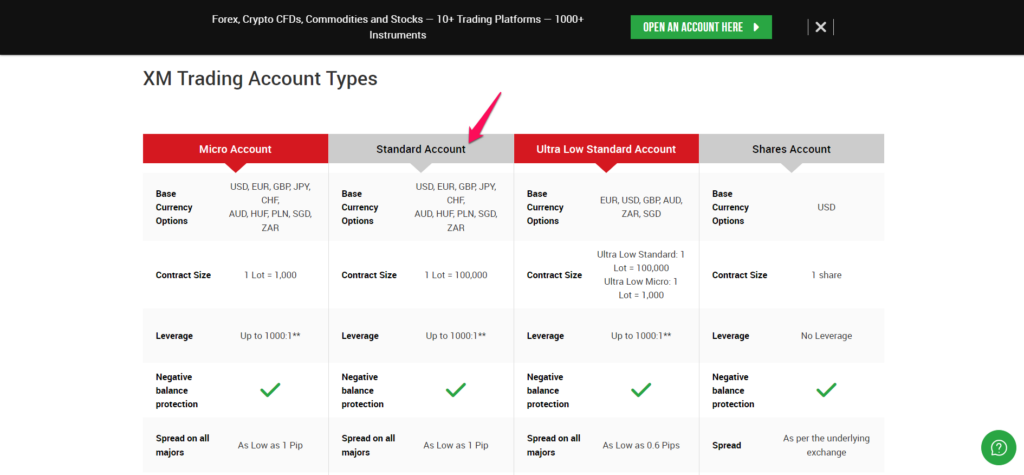This screenshot has width=1024, height=475.
Task: Click the 'No Leverage' value
Action: pos(826,336)
